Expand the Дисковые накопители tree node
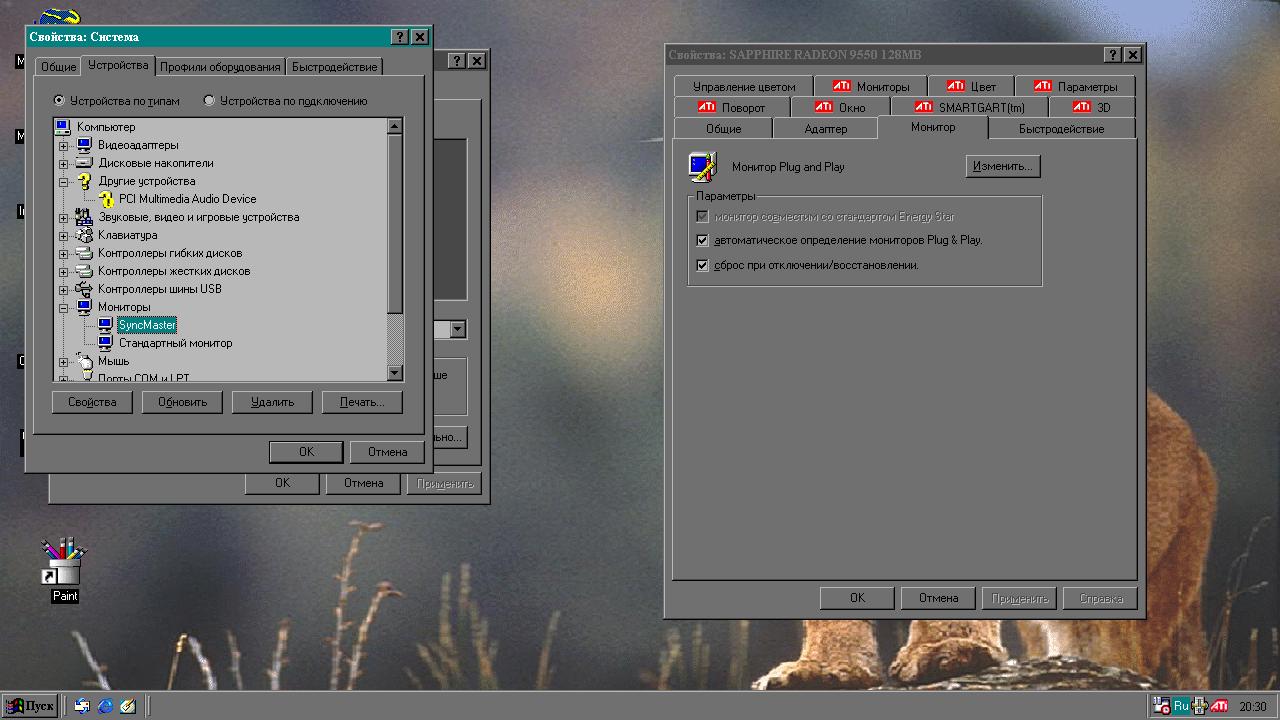This screenshot has height=720, width=1280. (x=64, y=163)
